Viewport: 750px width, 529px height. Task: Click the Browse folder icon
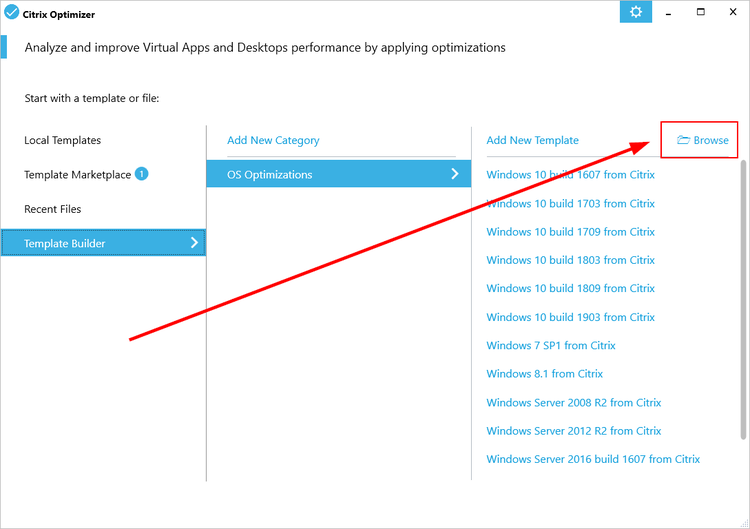(x=683, y=140)
